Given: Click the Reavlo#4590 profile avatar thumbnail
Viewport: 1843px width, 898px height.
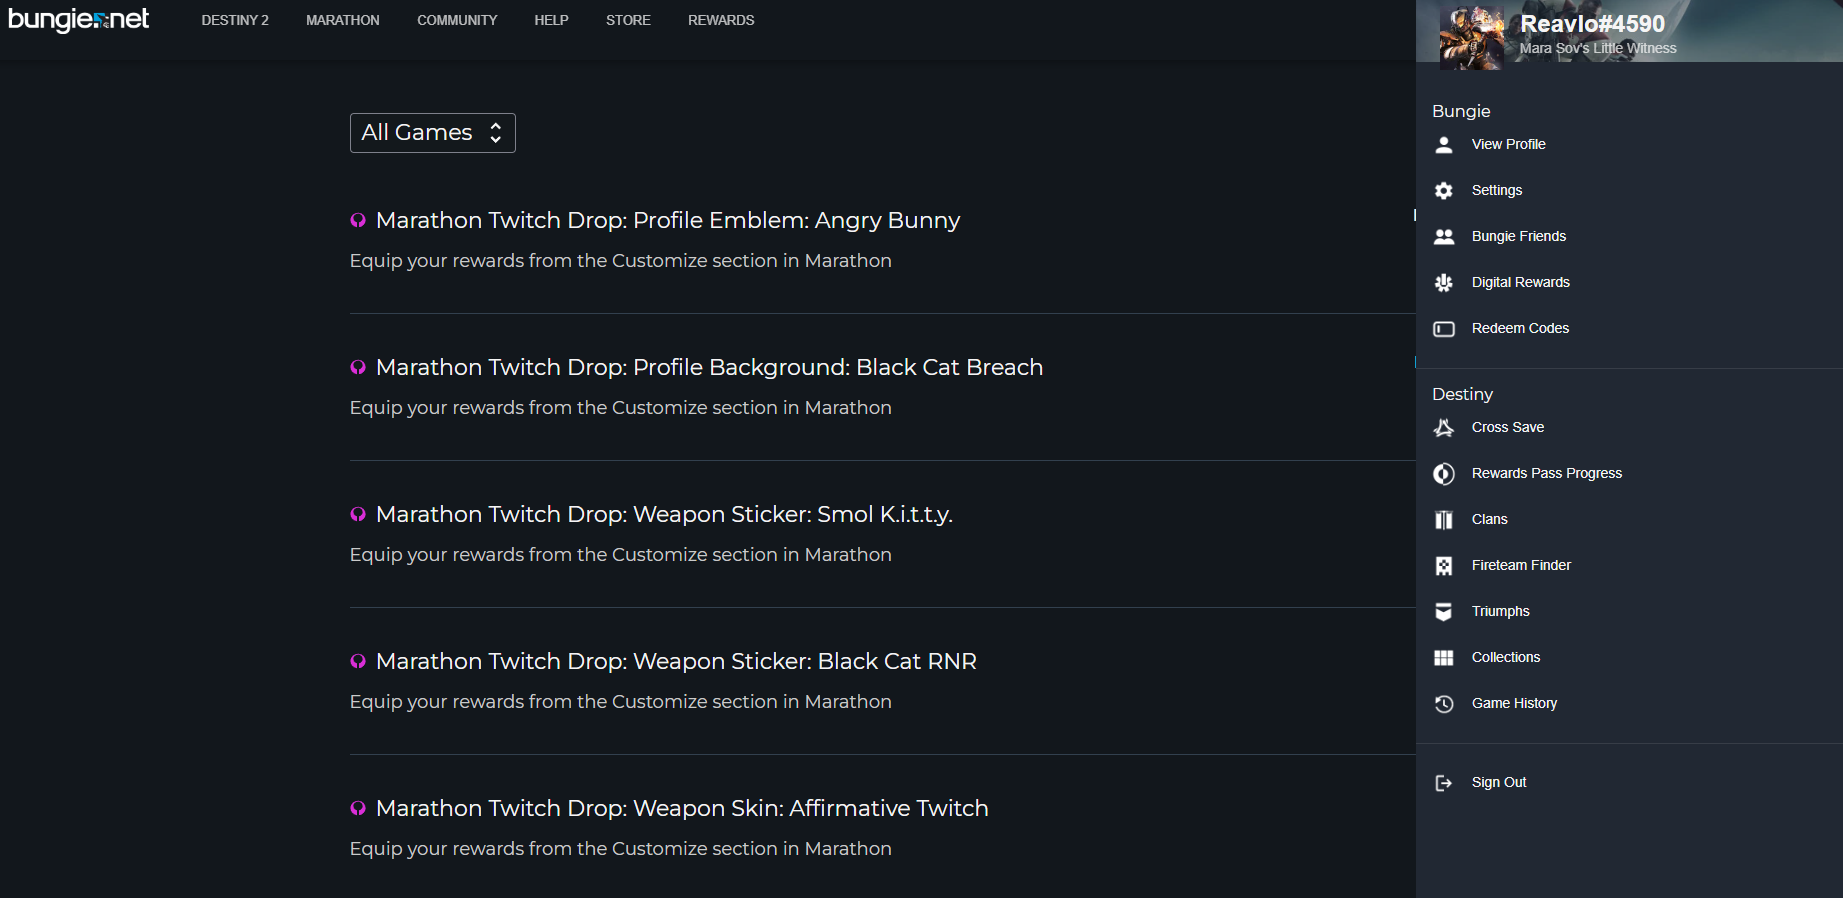Looking at the screenshot, I should (1471, 38).
